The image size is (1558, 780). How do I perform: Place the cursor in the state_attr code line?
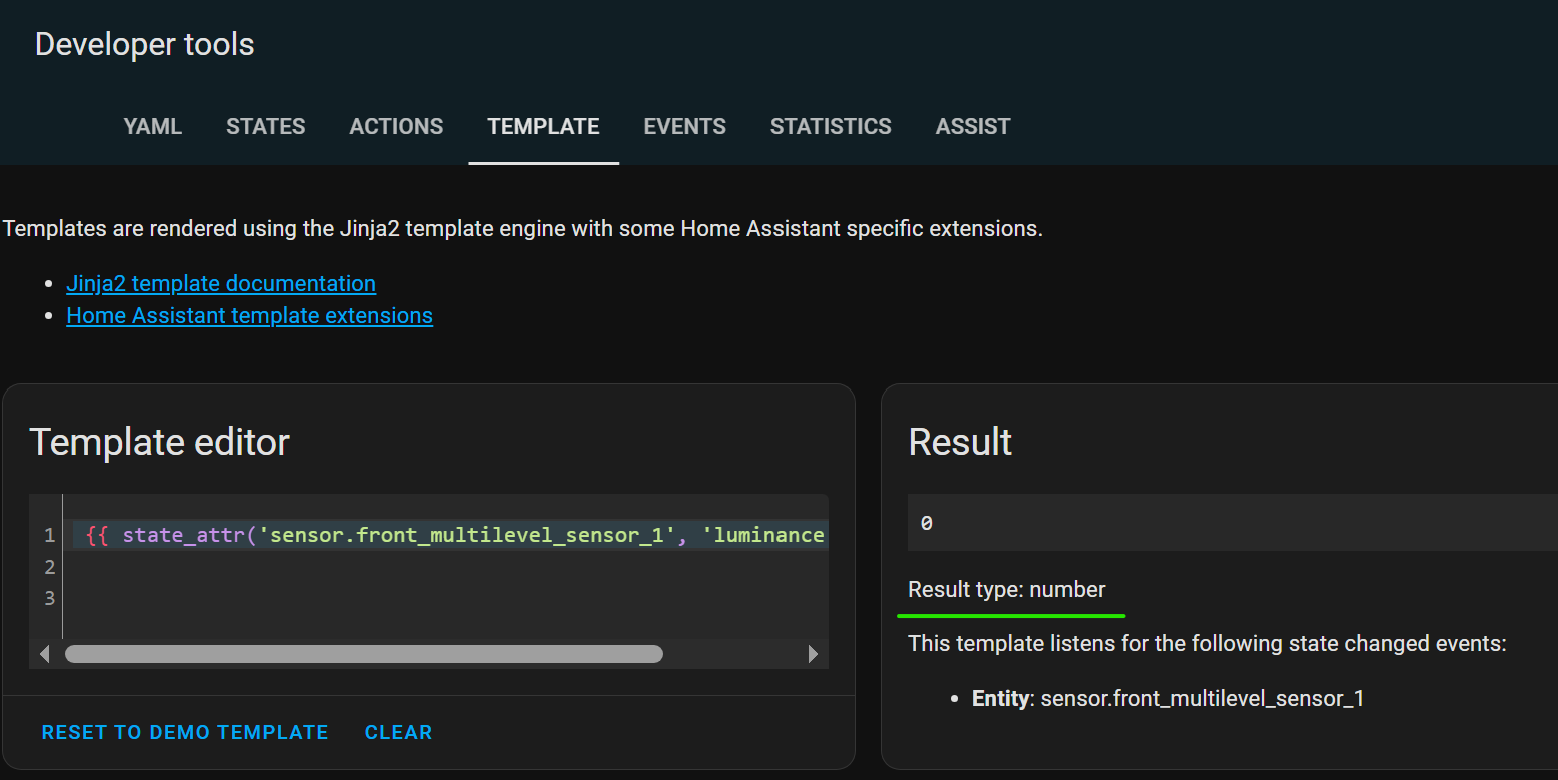coord(450,536)
